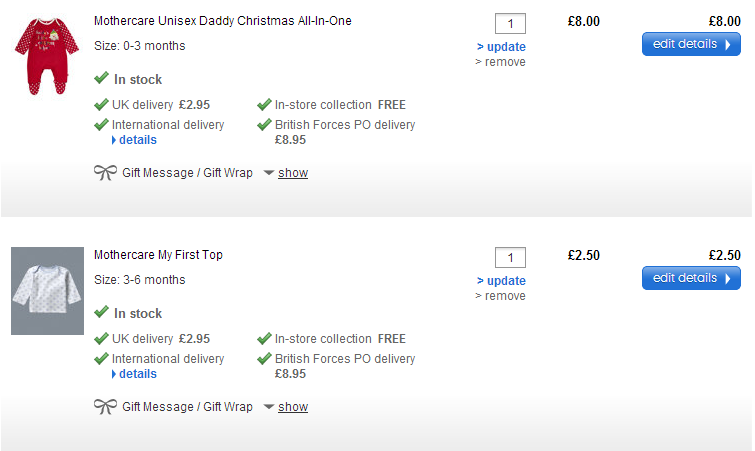This screenshot has width=755, height=451.
Task: Click the In-store collection checkmark for Christmas All-In-One
Action: point(264,104)
